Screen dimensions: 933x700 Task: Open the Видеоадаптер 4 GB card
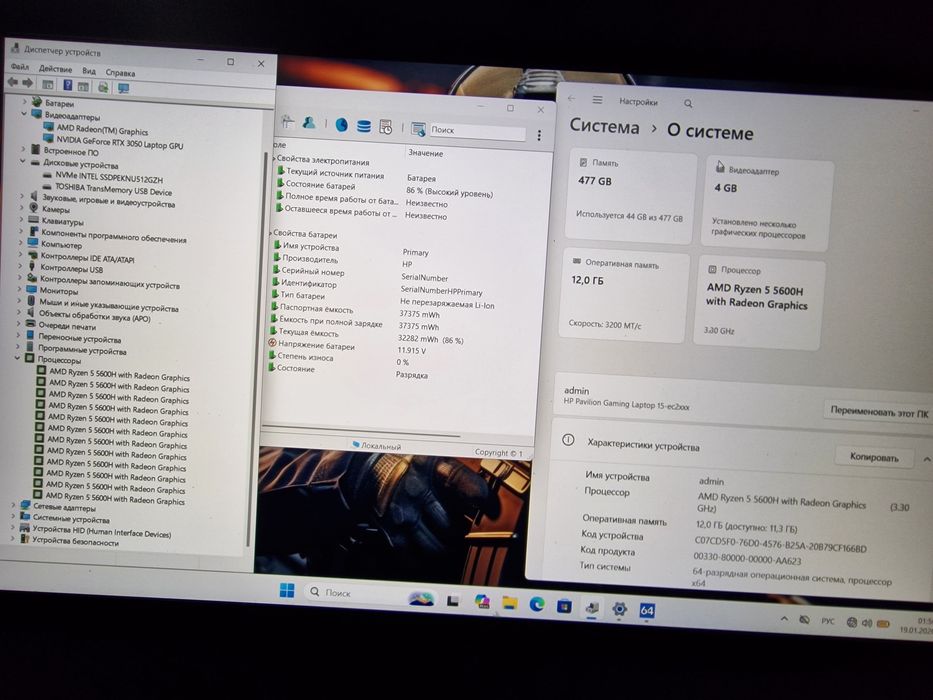click(x=768, y=203)
